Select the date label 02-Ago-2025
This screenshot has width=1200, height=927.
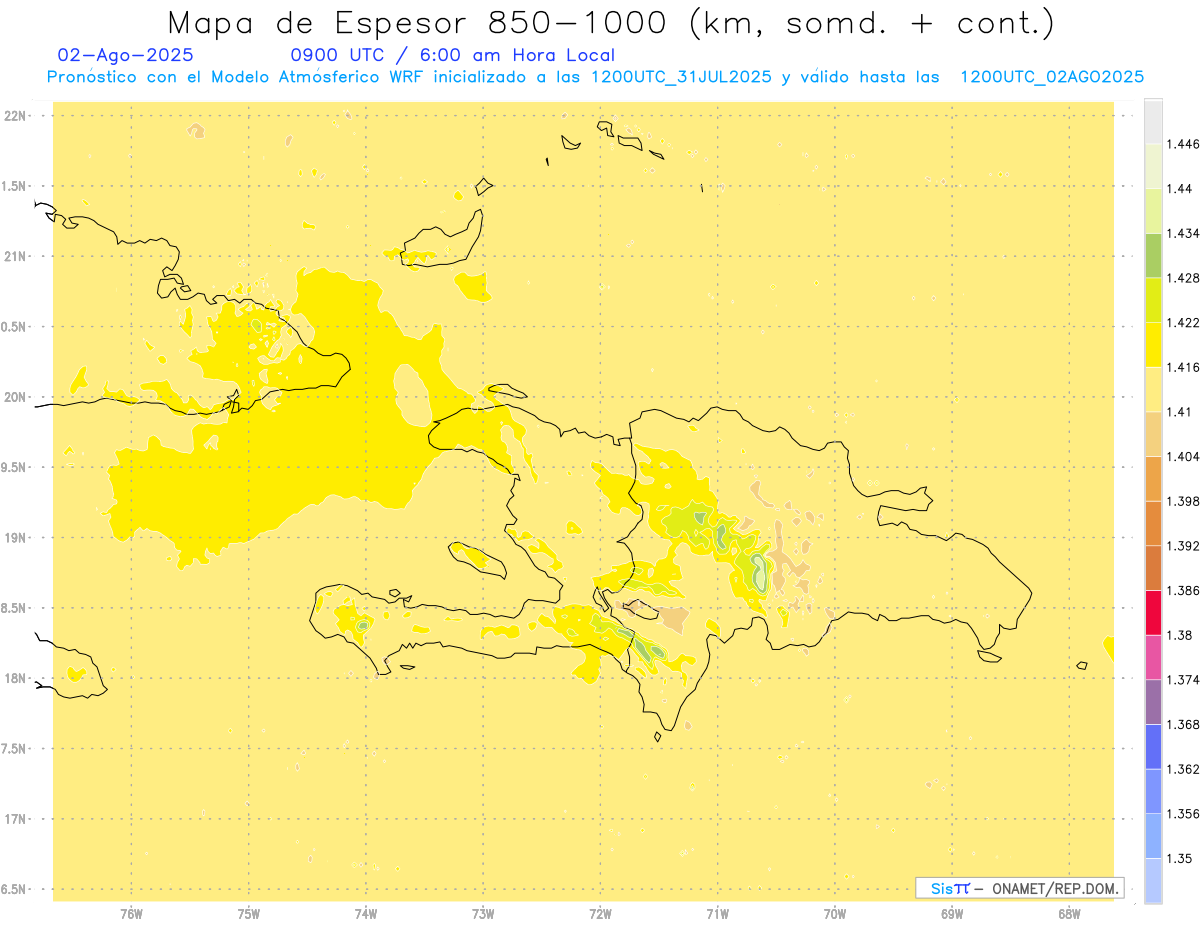126,56
